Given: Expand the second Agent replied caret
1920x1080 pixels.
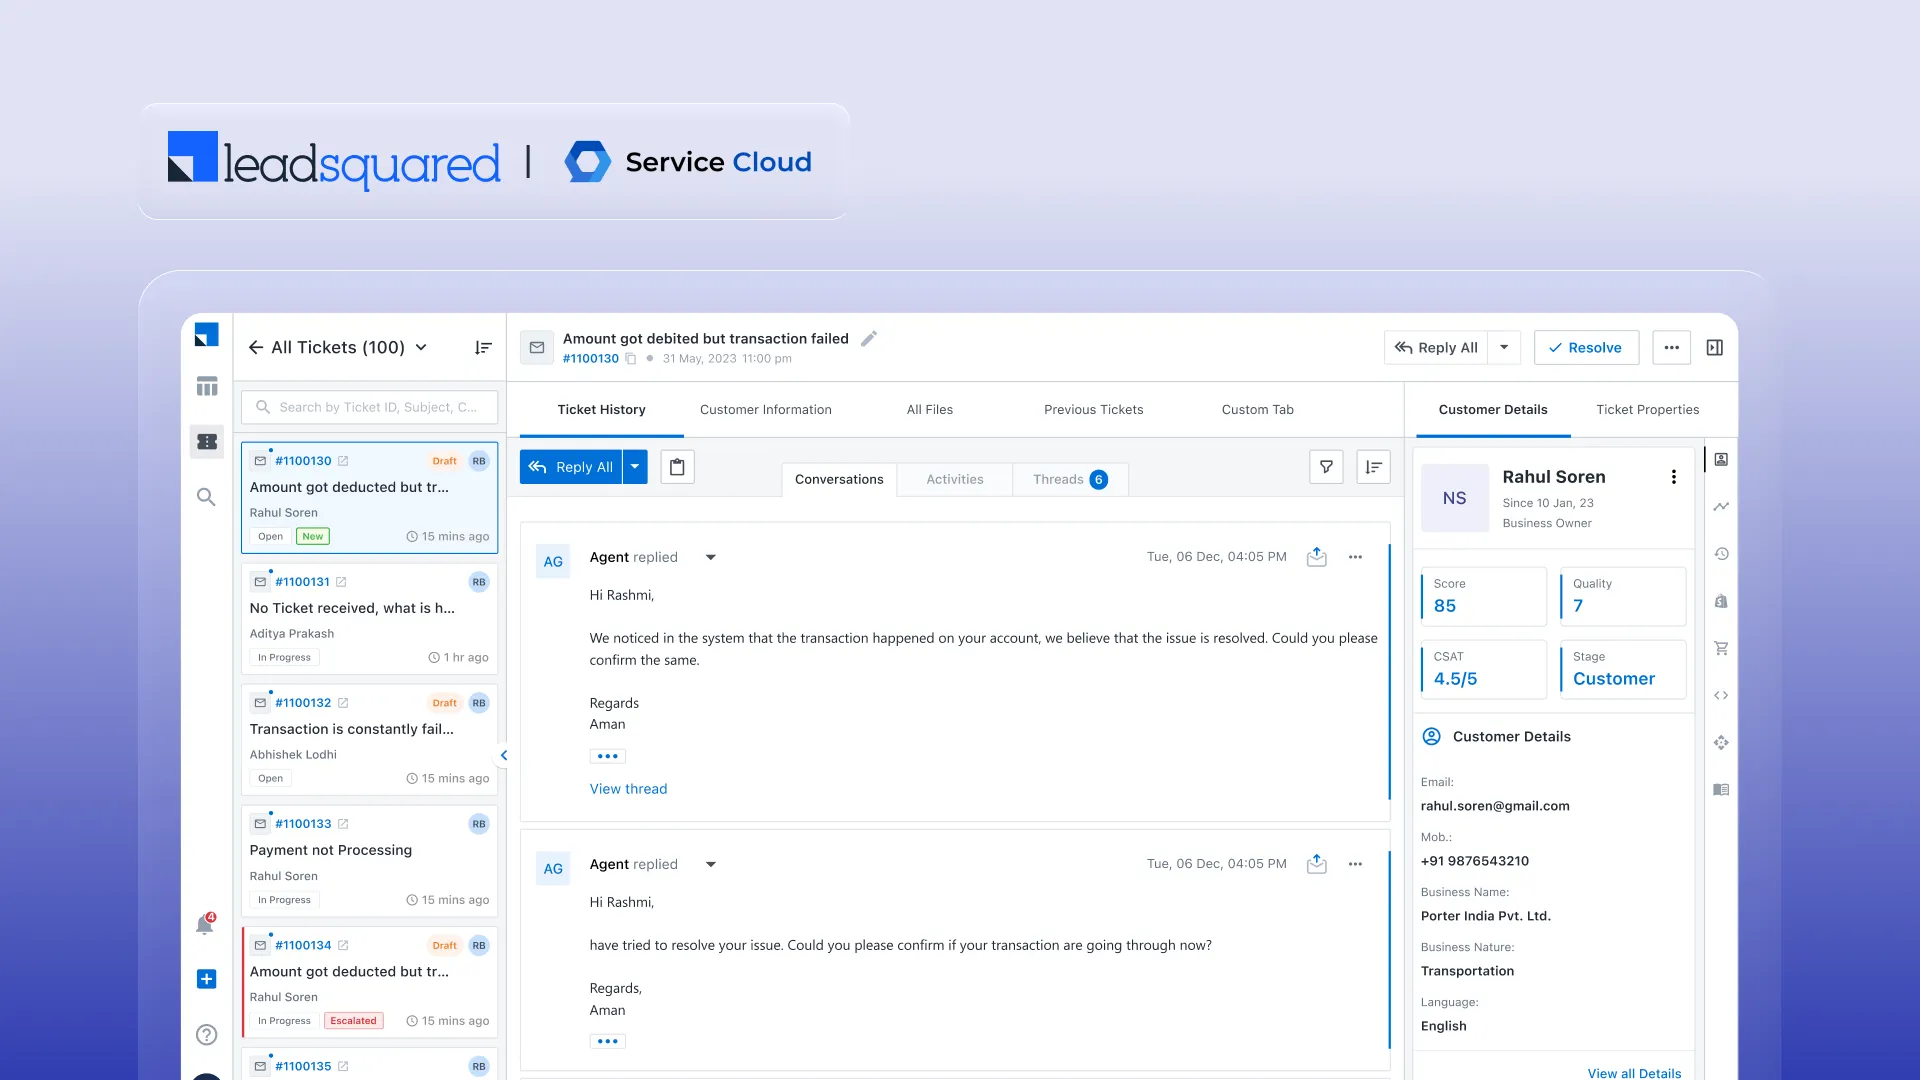Looking at the screenshot, I should pos(711,864).
